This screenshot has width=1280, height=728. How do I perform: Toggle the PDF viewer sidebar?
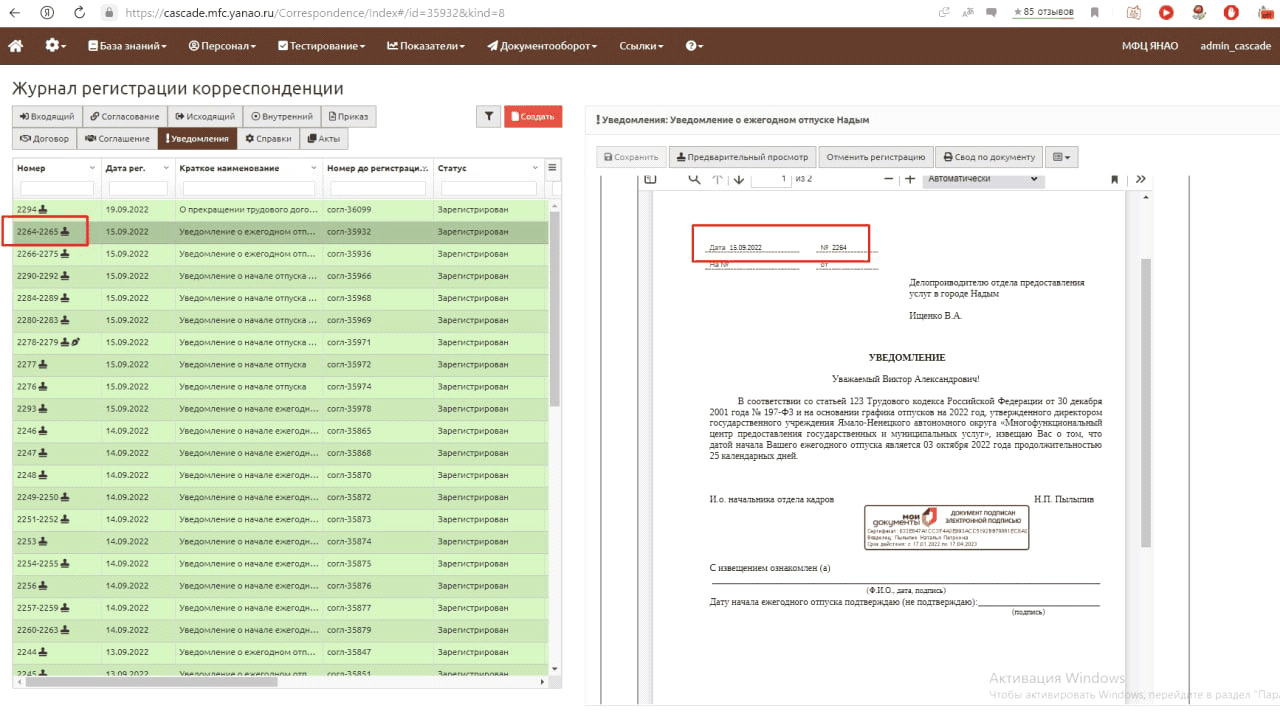[x=650, y=179]
